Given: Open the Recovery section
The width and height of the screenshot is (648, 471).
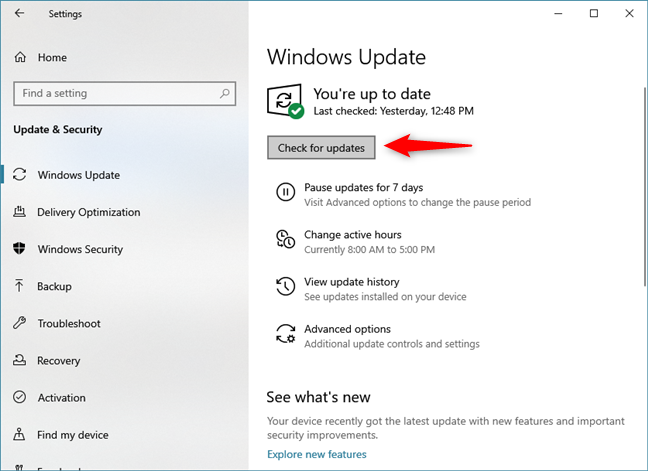Looking at the screenshot, I should (x=59, y=361).
